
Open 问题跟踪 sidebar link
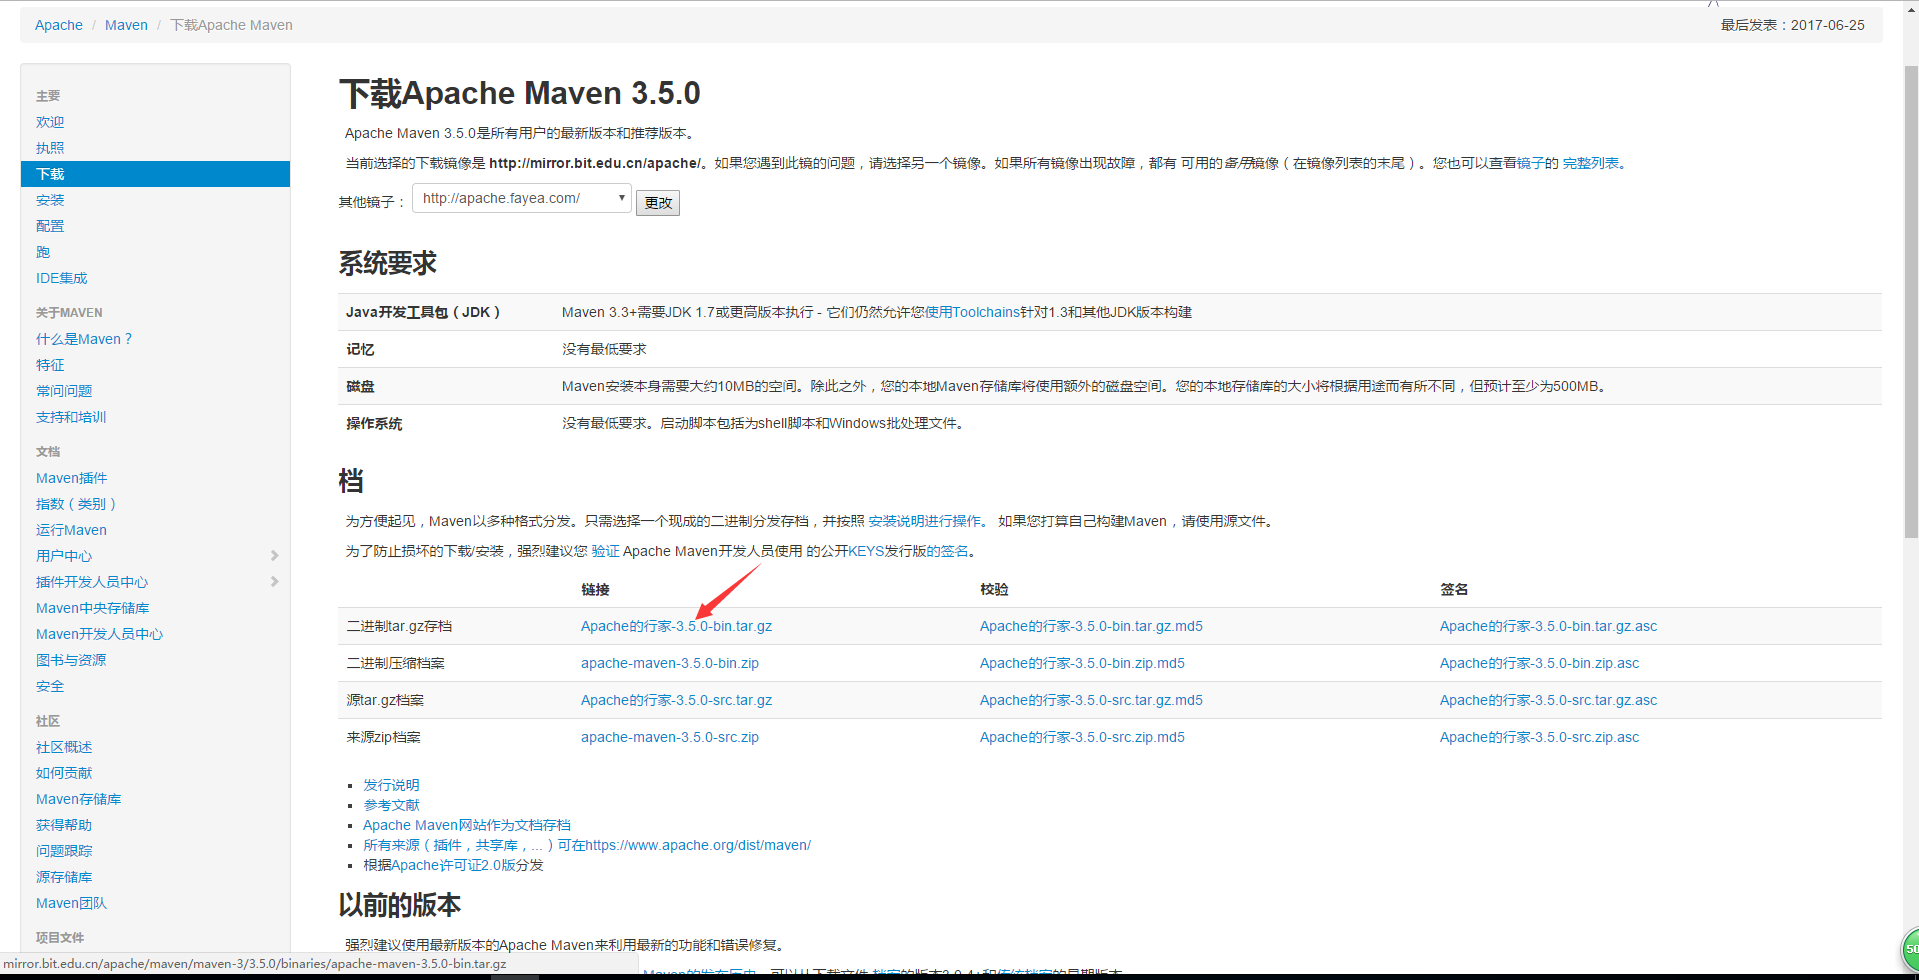(64, 851)
